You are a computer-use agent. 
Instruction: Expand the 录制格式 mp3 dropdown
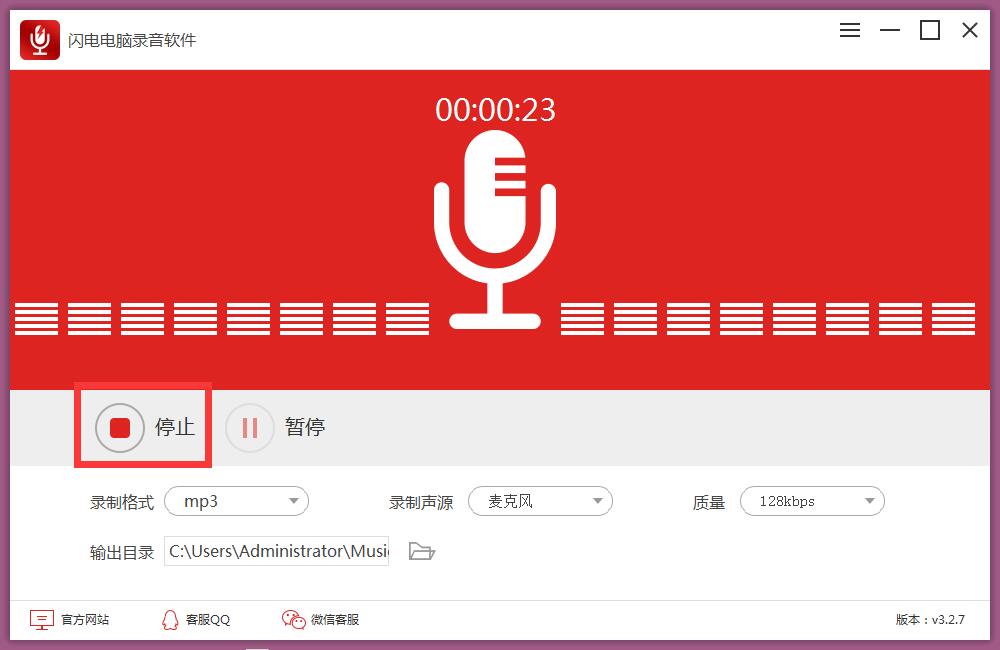(236, 502)
